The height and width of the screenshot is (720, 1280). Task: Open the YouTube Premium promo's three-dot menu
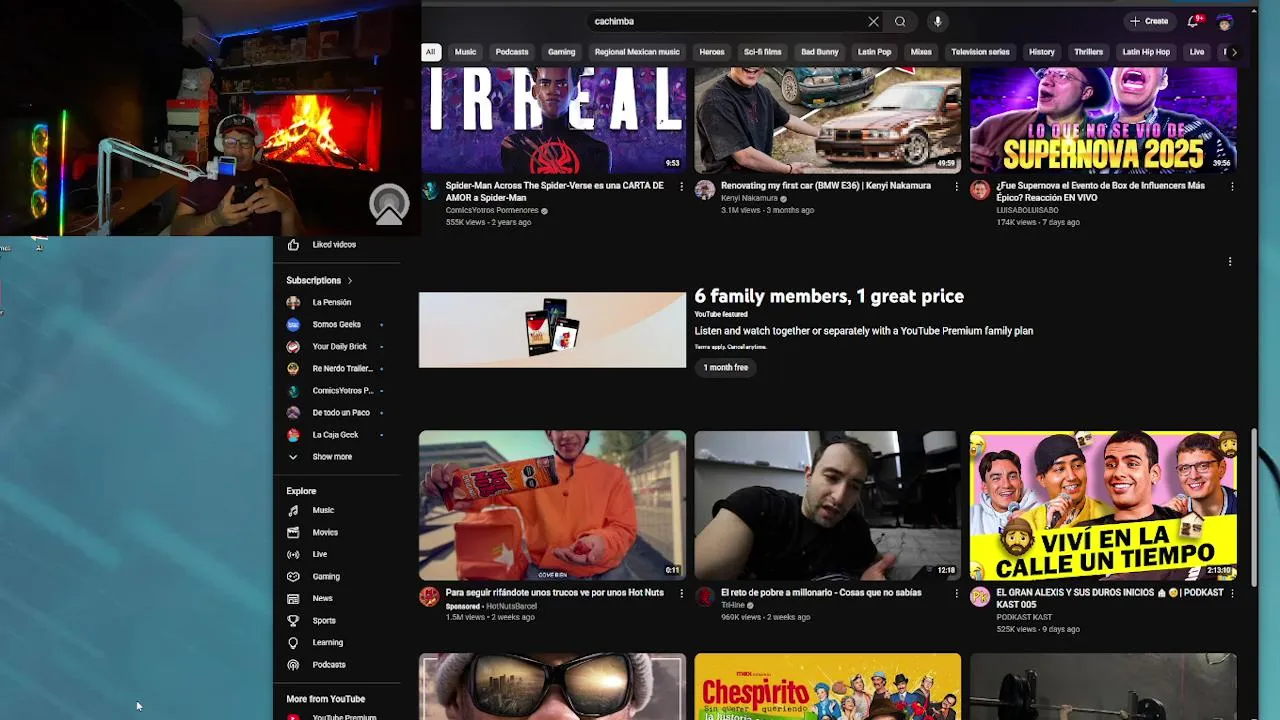click(x=1230, y=262)
